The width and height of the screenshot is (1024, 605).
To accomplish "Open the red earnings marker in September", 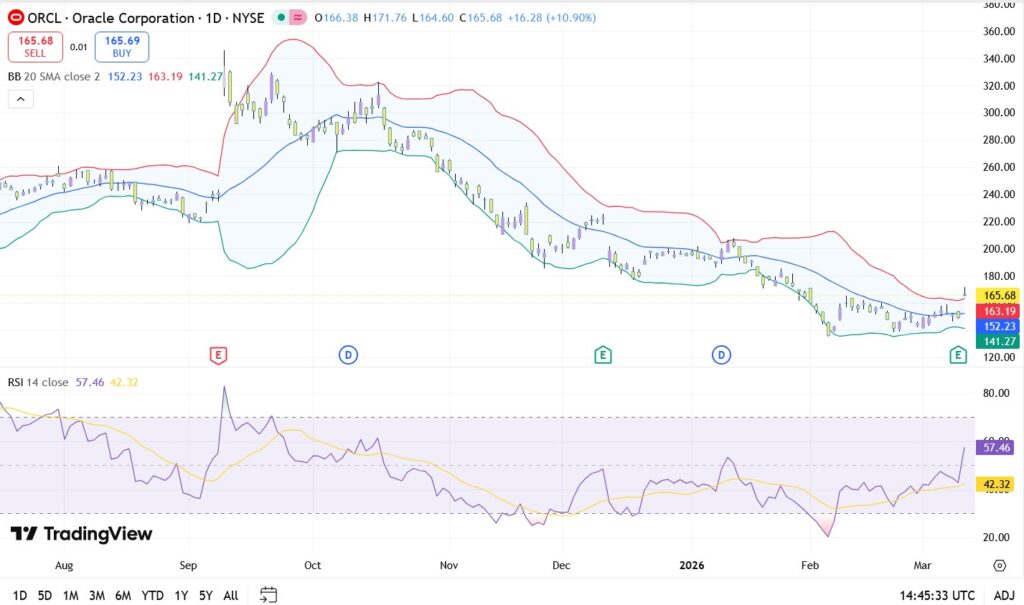I will pyautogui.click(x=218, y=354).
